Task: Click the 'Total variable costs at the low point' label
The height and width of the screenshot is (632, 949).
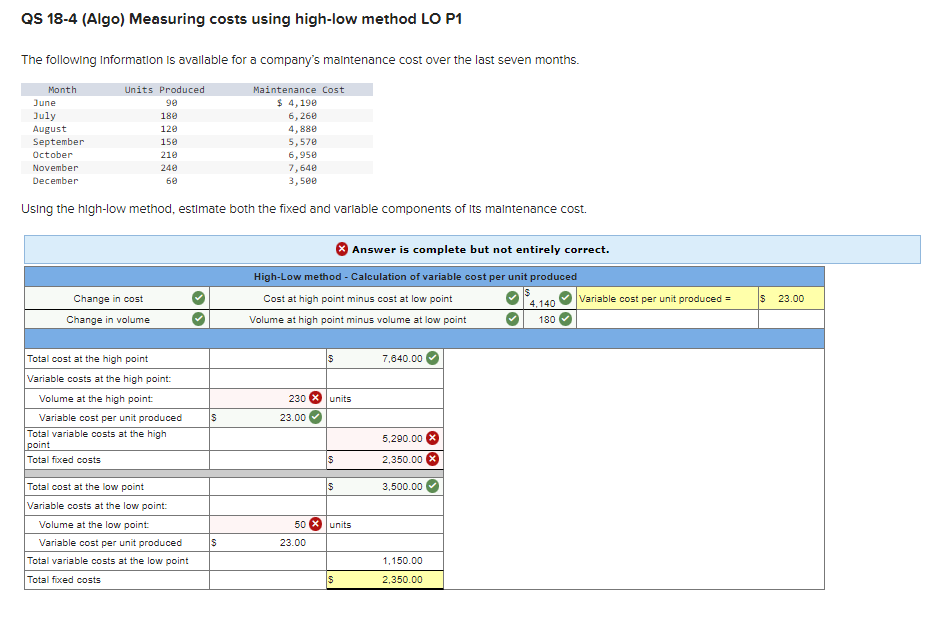Action: [108, 561]
